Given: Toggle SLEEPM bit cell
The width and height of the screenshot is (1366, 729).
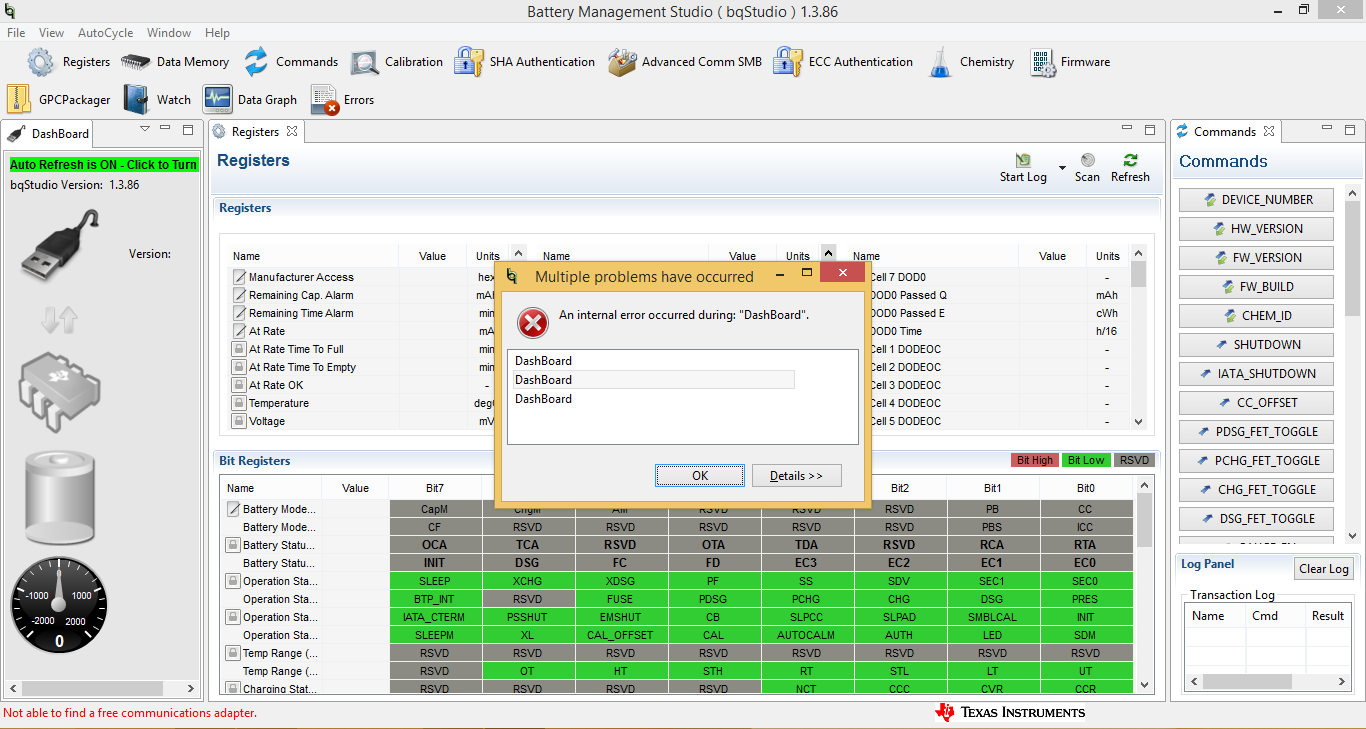Looking at the screenshot, I should [x=435, y=635].
